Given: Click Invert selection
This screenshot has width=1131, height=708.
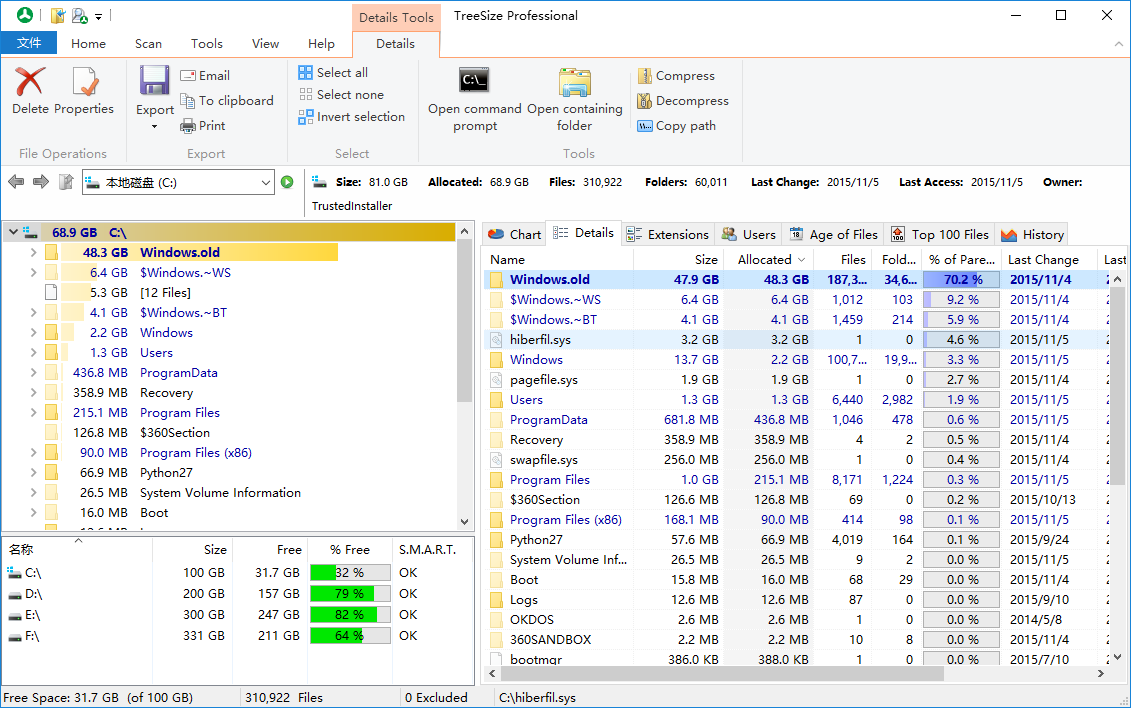Looking at the screenshot, I should tap(352, 117).
